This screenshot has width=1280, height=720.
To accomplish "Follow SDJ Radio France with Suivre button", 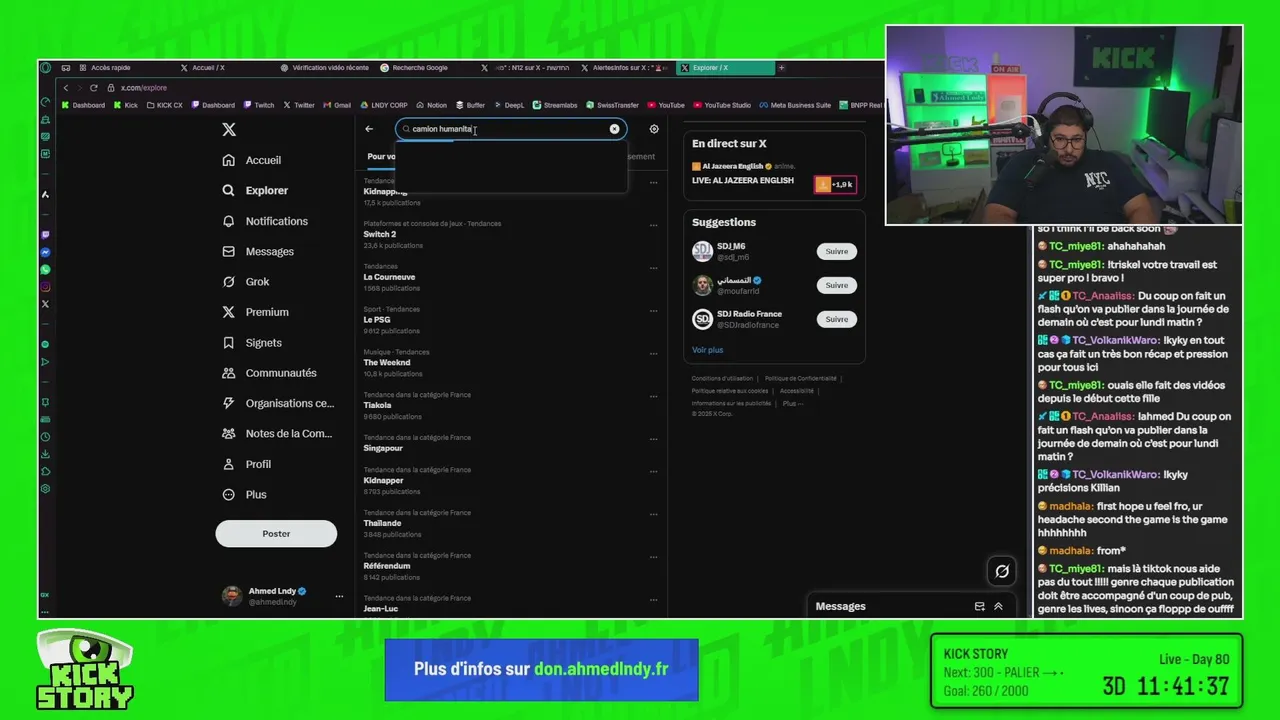I will [x=836, y=319].
